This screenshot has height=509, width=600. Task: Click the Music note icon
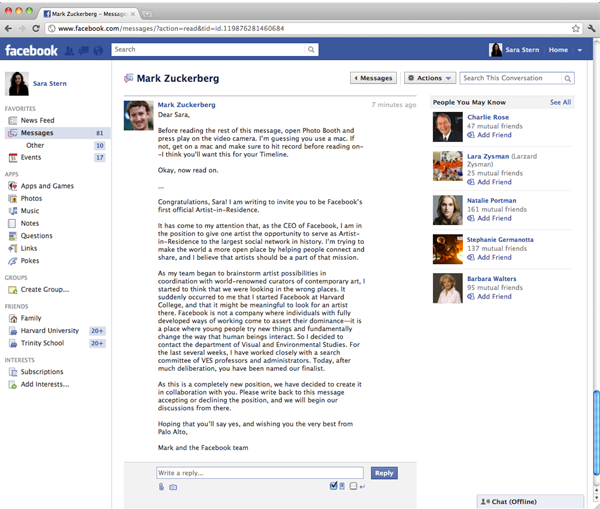[x=13, y=211]
